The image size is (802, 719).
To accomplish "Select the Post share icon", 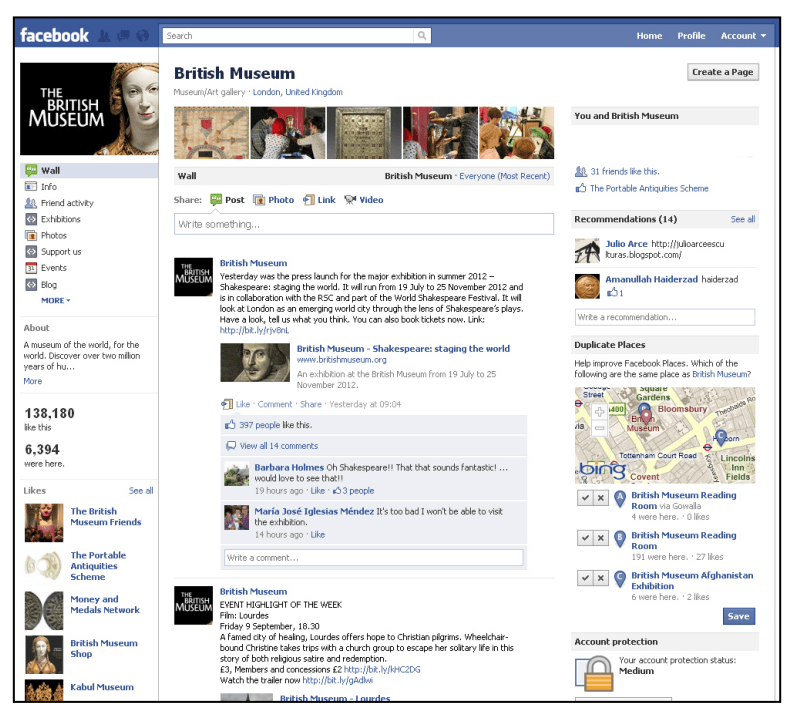I will point(216,200).
